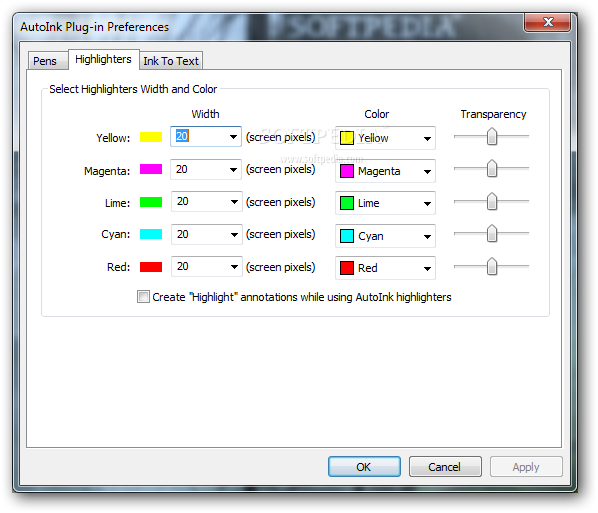Click the Magenta row transparency slider thumb
This screenshot has width=598, height=513.
tap(492, 168)
